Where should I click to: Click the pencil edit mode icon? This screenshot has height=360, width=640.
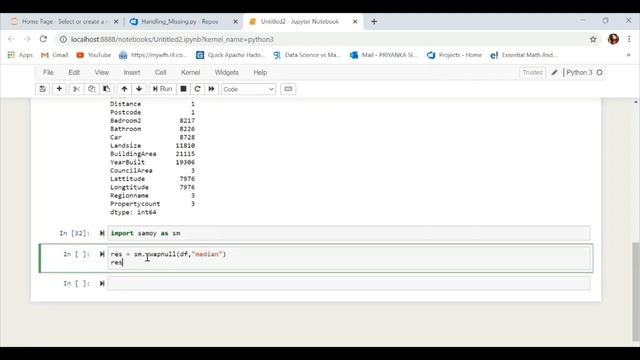pos(554,73)
